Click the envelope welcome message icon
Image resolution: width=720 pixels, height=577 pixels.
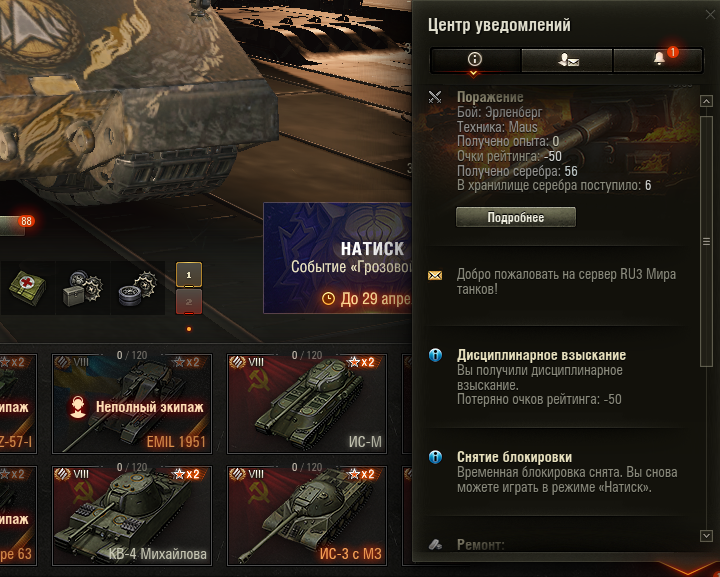point(435,275)
